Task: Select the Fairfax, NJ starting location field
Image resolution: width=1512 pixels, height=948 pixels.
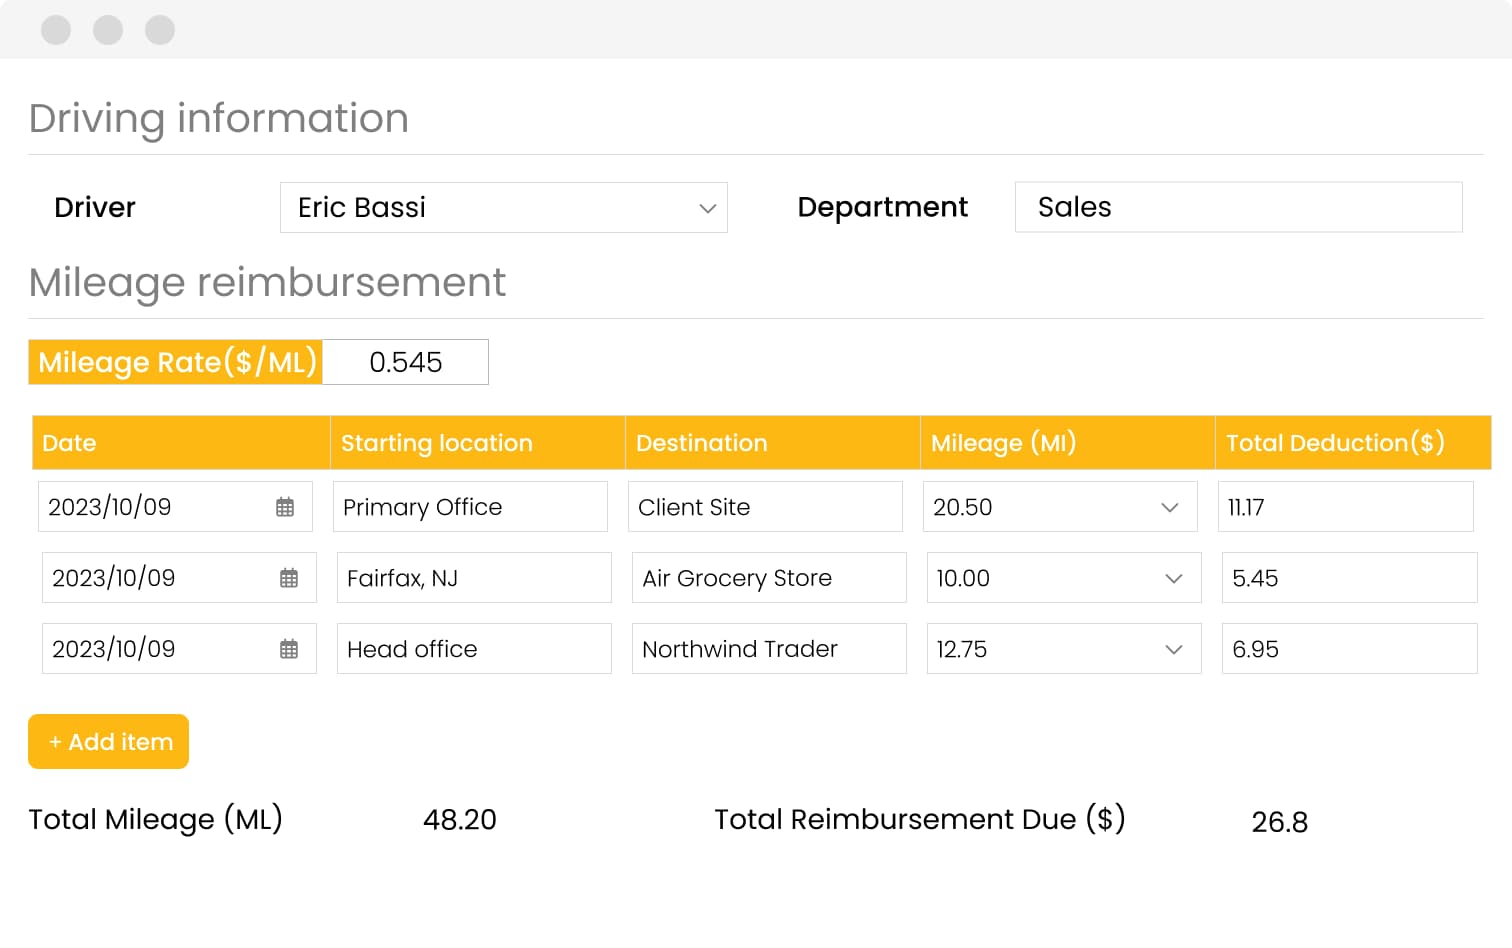Action: (x=474, y=578)
